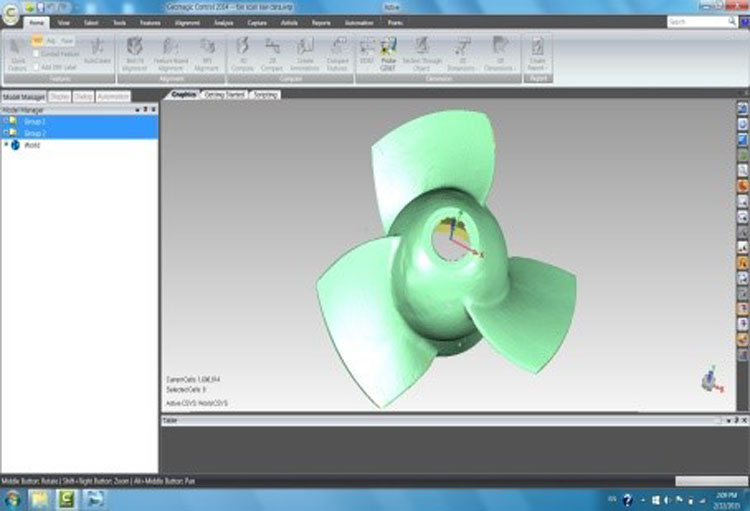
Task: Open the Table panel options arrow
Action: (728, 420)
